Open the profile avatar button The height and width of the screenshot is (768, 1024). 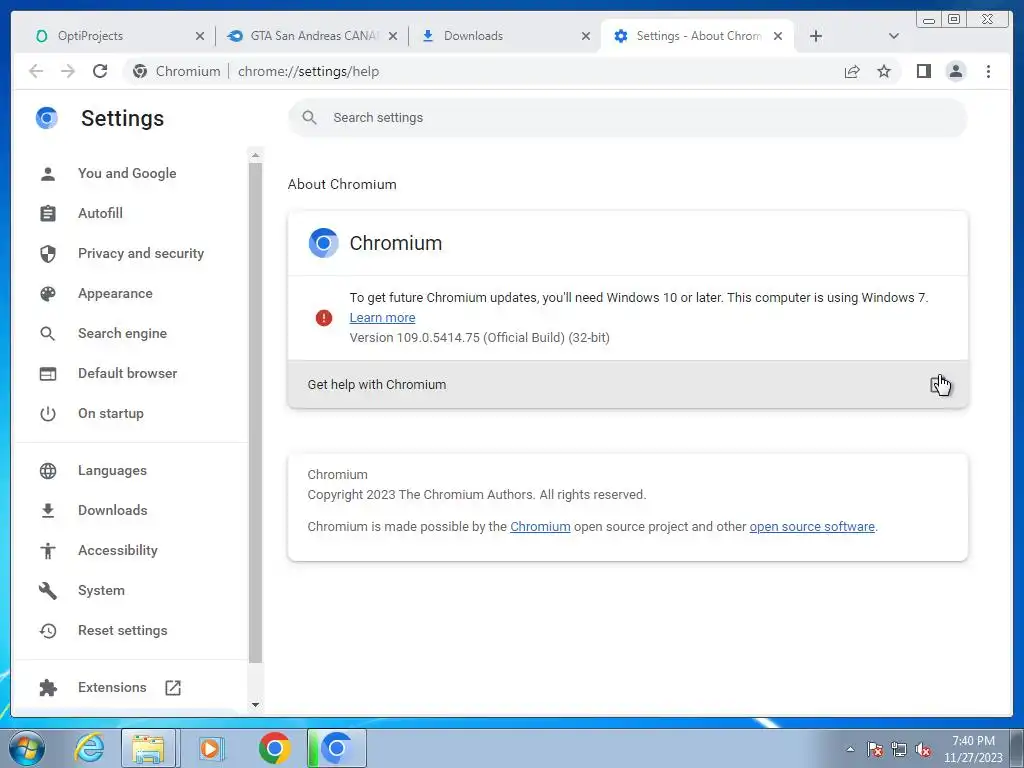(955, 71)
